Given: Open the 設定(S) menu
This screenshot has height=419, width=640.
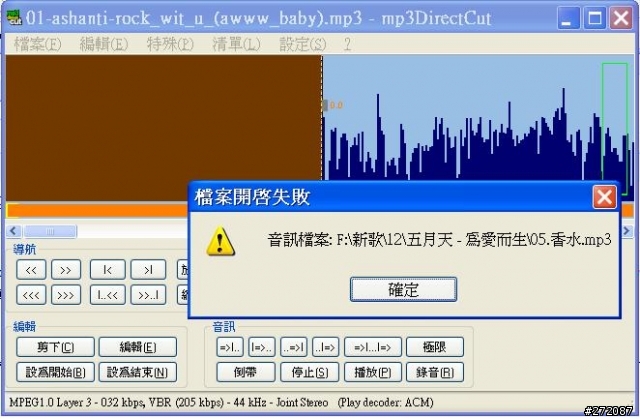Looking at the screenshot, I should point(302,44).
